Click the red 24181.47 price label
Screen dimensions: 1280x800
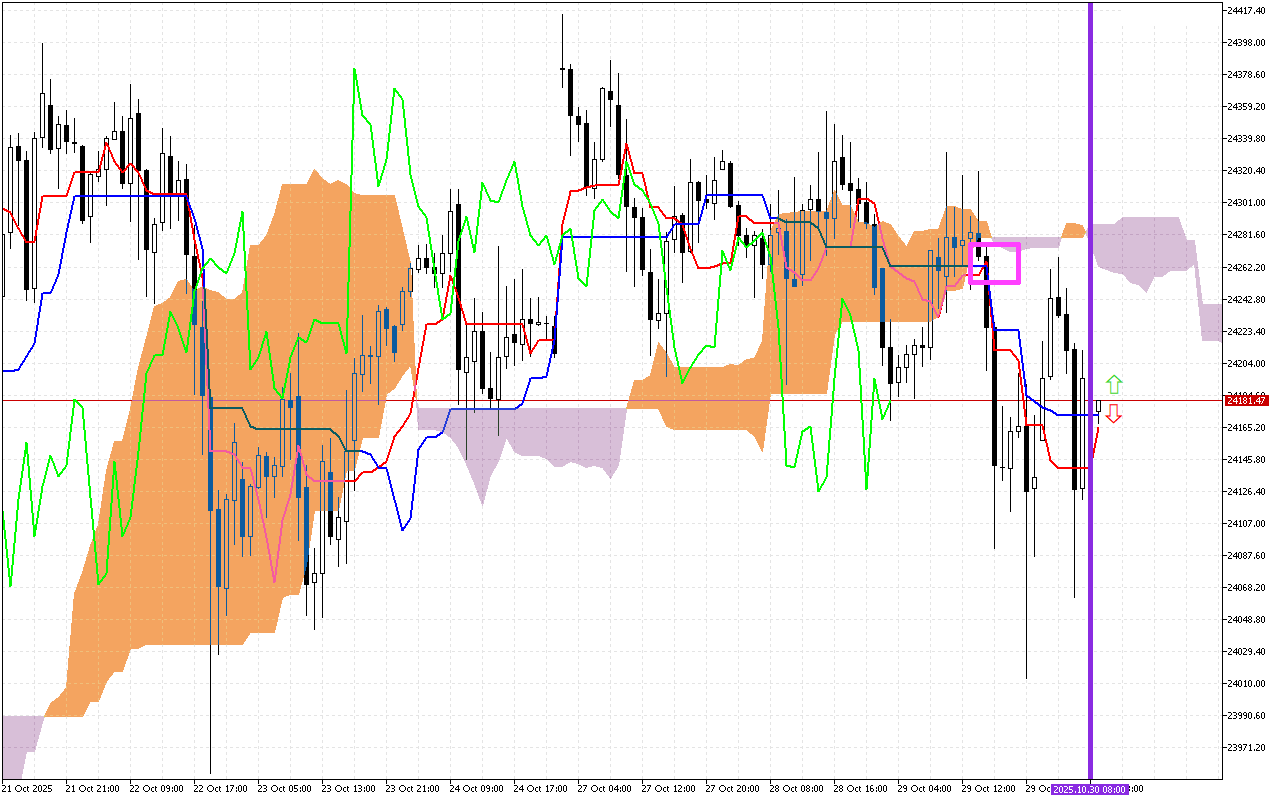tap(1246, 401)
